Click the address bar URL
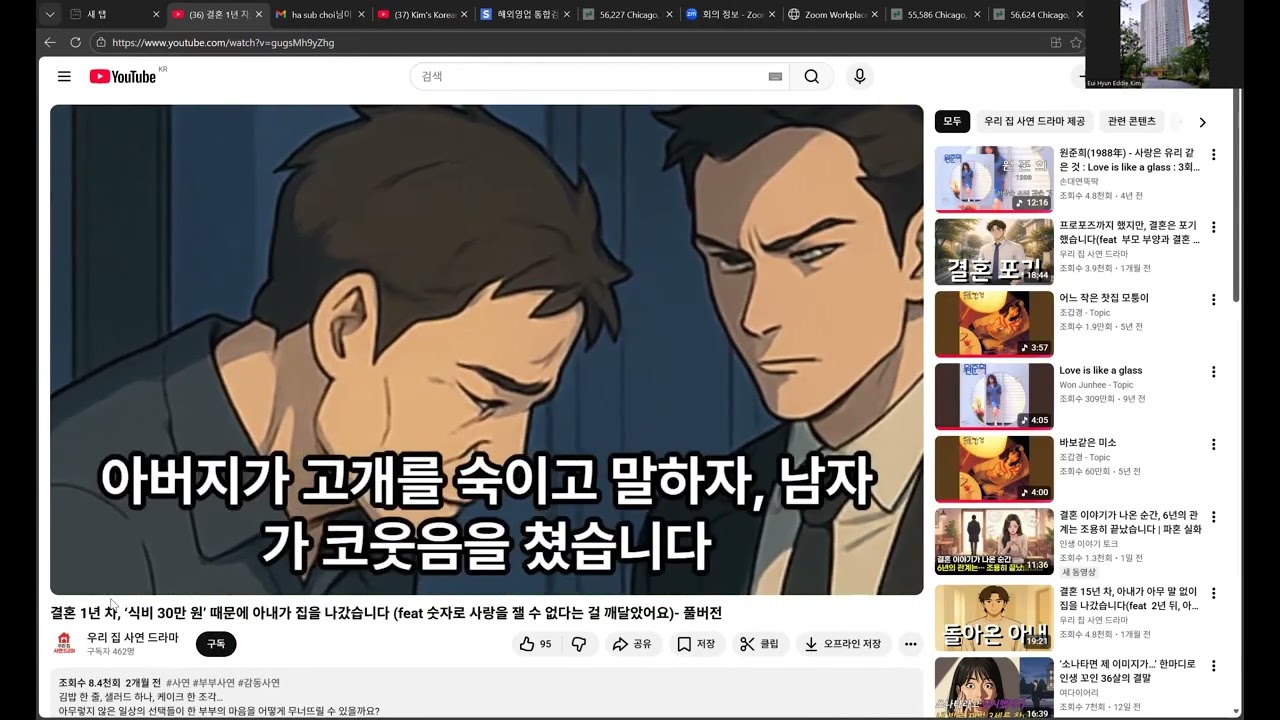Screen dimensions: 1280x720 [223, 43]
